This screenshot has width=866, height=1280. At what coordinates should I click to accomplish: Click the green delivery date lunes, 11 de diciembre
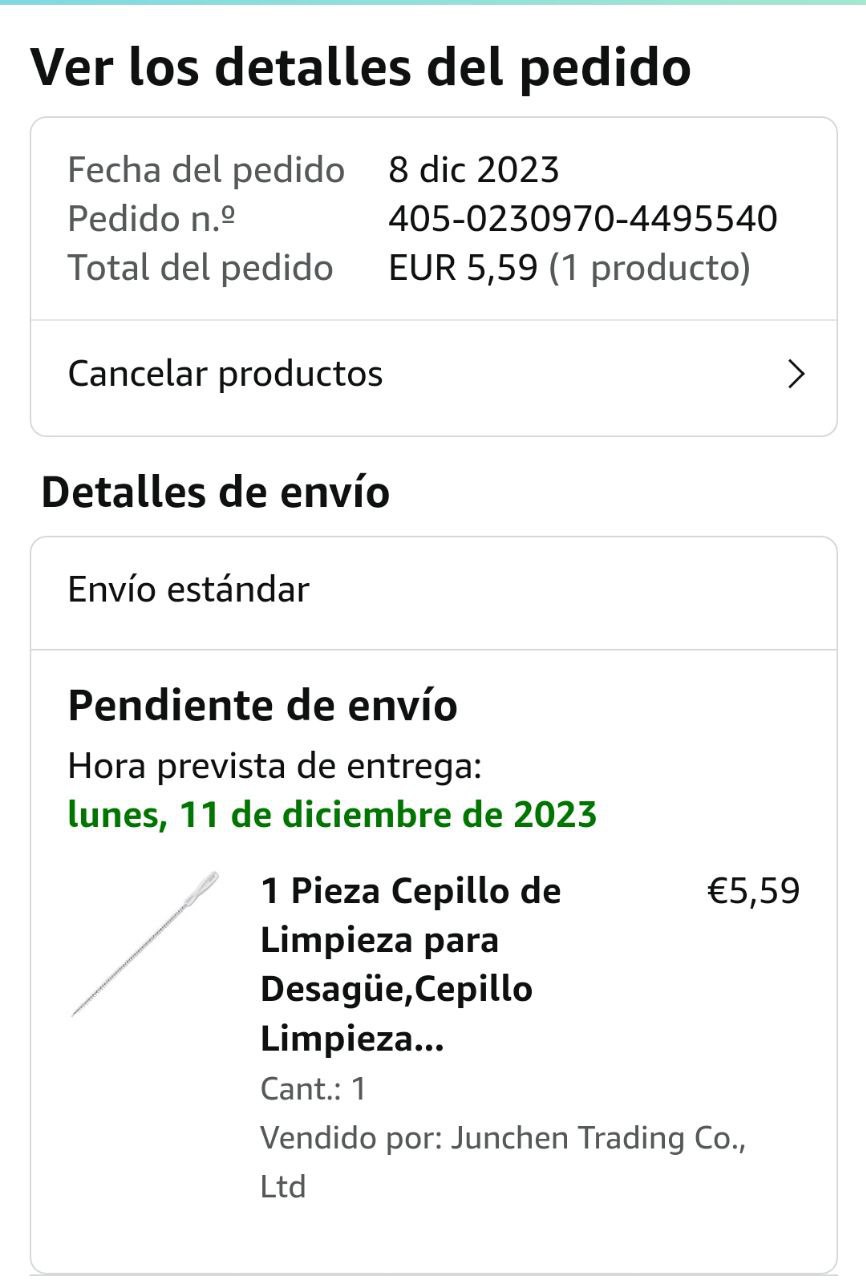click(x=332, y=815)
